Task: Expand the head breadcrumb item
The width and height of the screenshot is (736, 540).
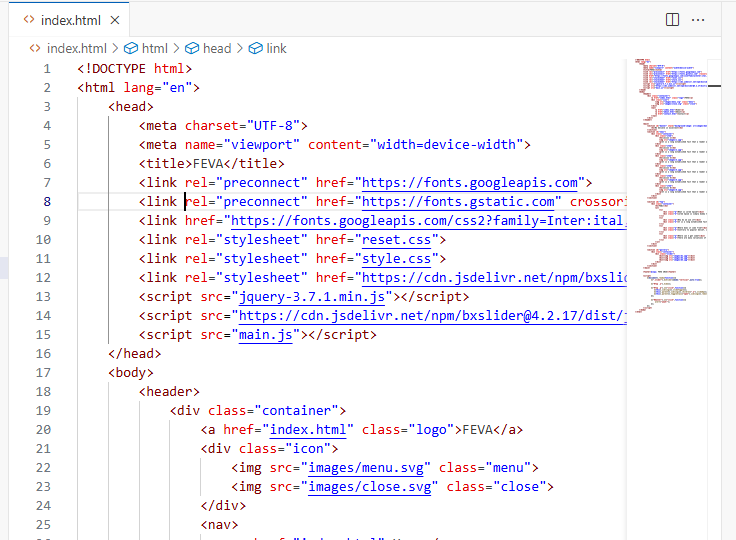Action: click(216, 48)
